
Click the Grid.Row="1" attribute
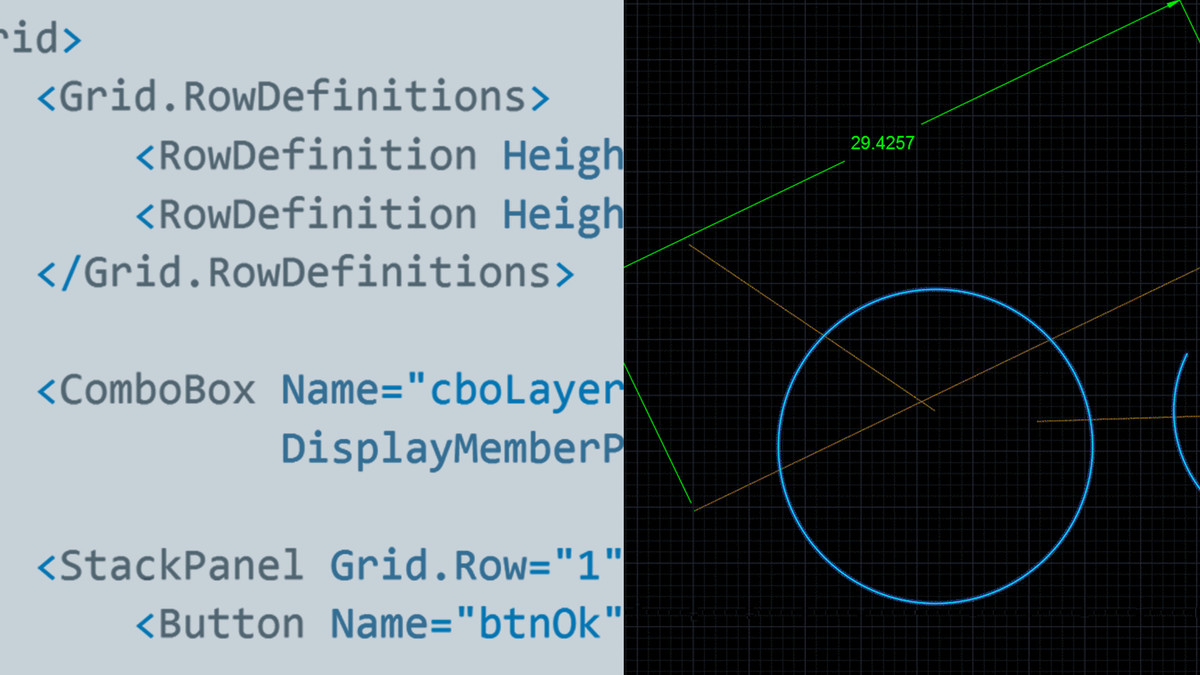476,566
